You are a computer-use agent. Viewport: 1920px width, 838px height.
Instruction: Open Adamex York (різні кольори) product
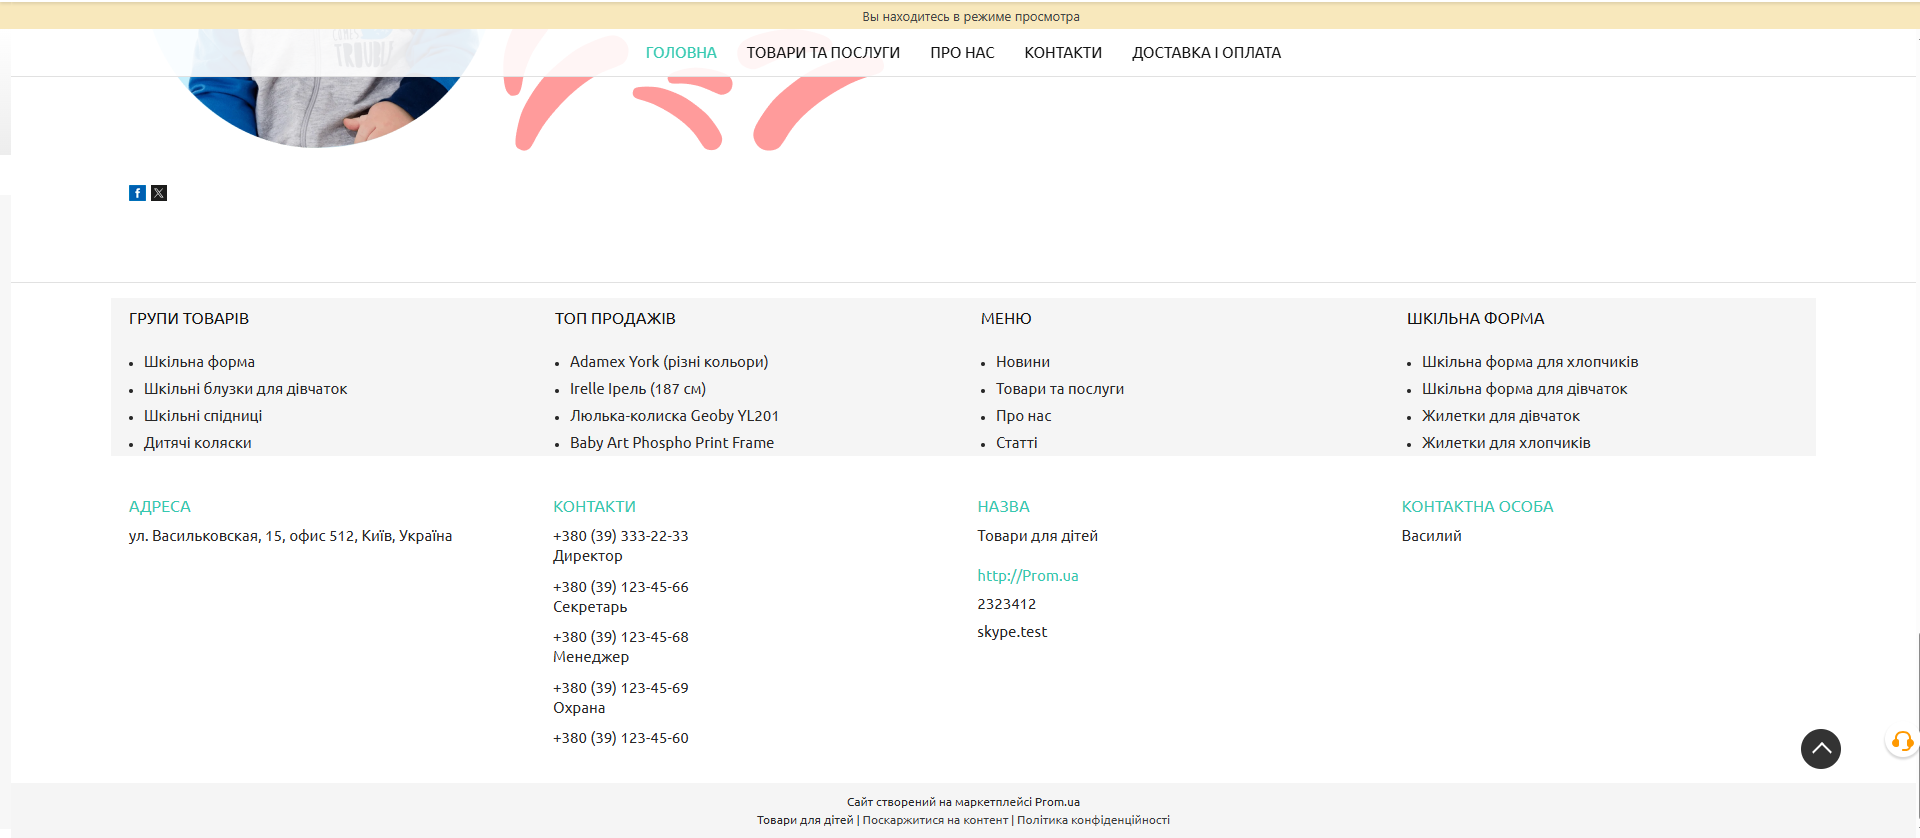(668, 362)
